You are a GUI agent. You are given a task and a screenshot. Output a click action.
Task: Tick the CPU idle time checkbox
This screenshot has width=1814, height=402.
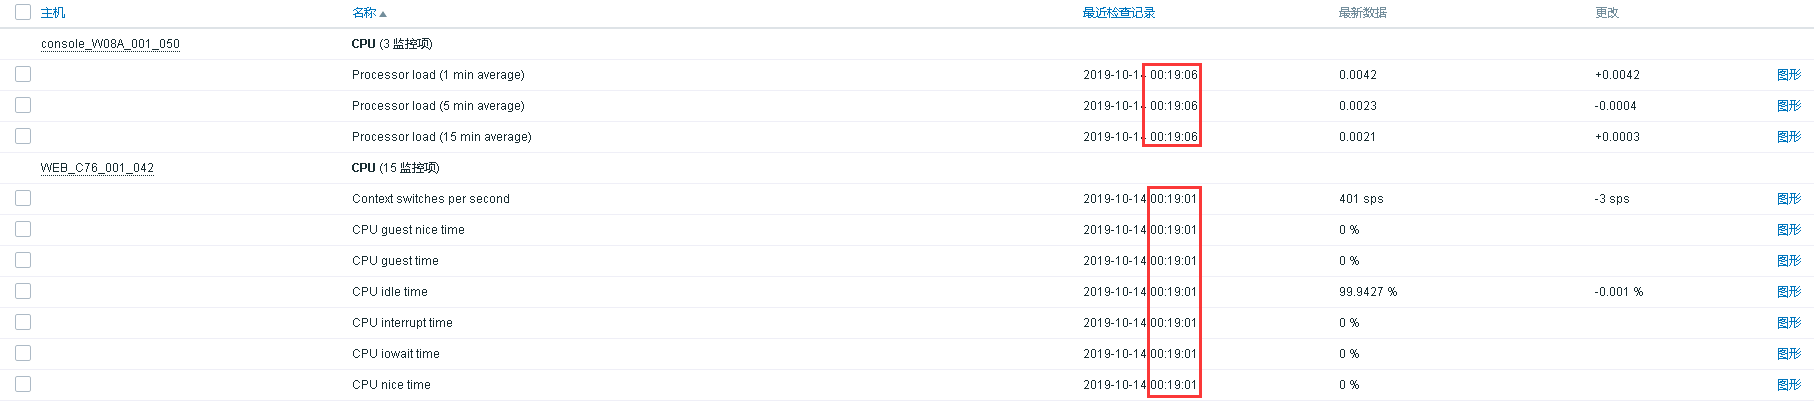click(23, 291)
